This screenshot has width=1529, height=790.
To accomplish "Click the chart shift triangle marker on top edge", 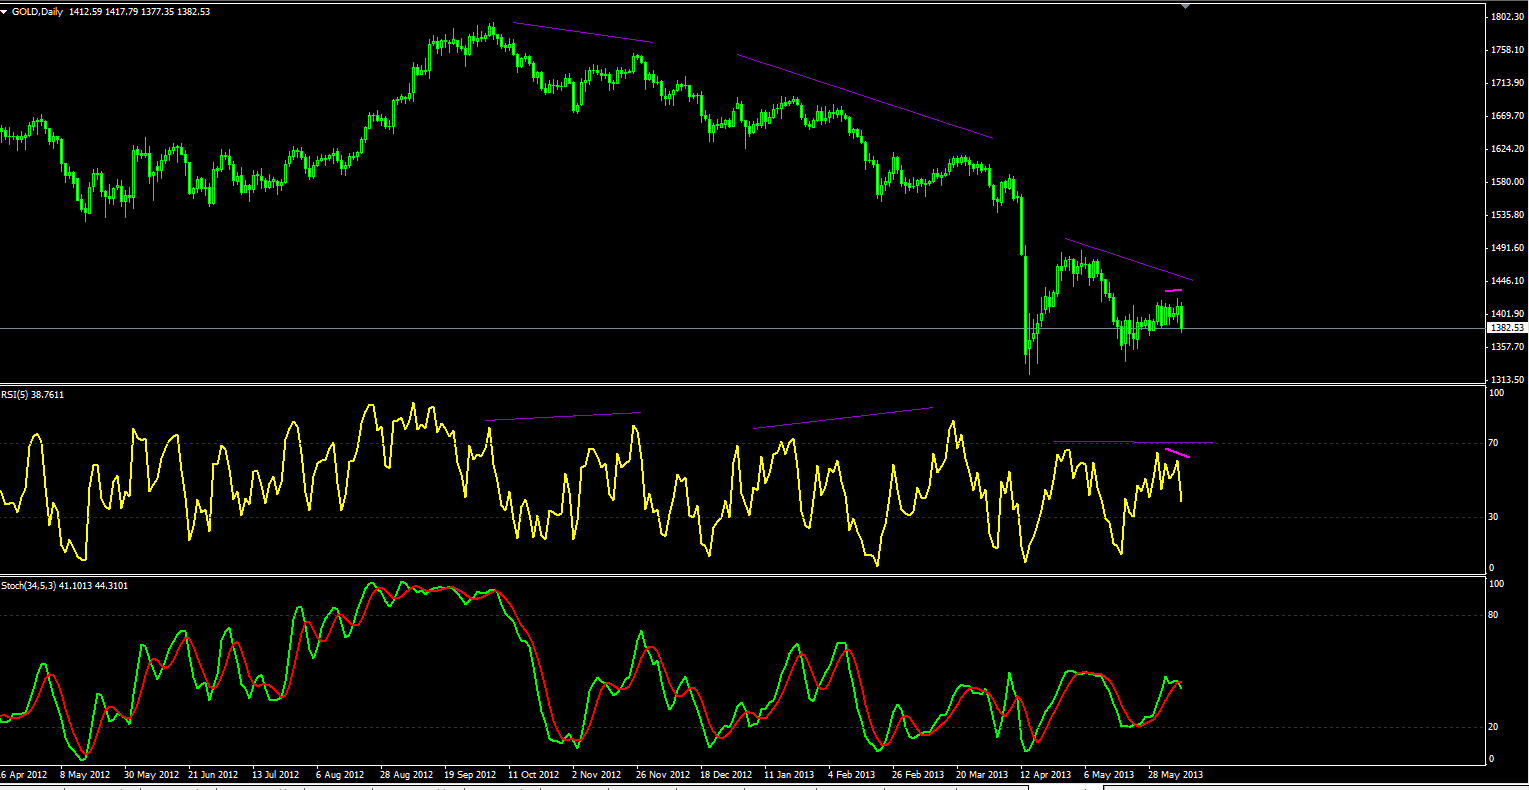I will (x=1185, y=6).
